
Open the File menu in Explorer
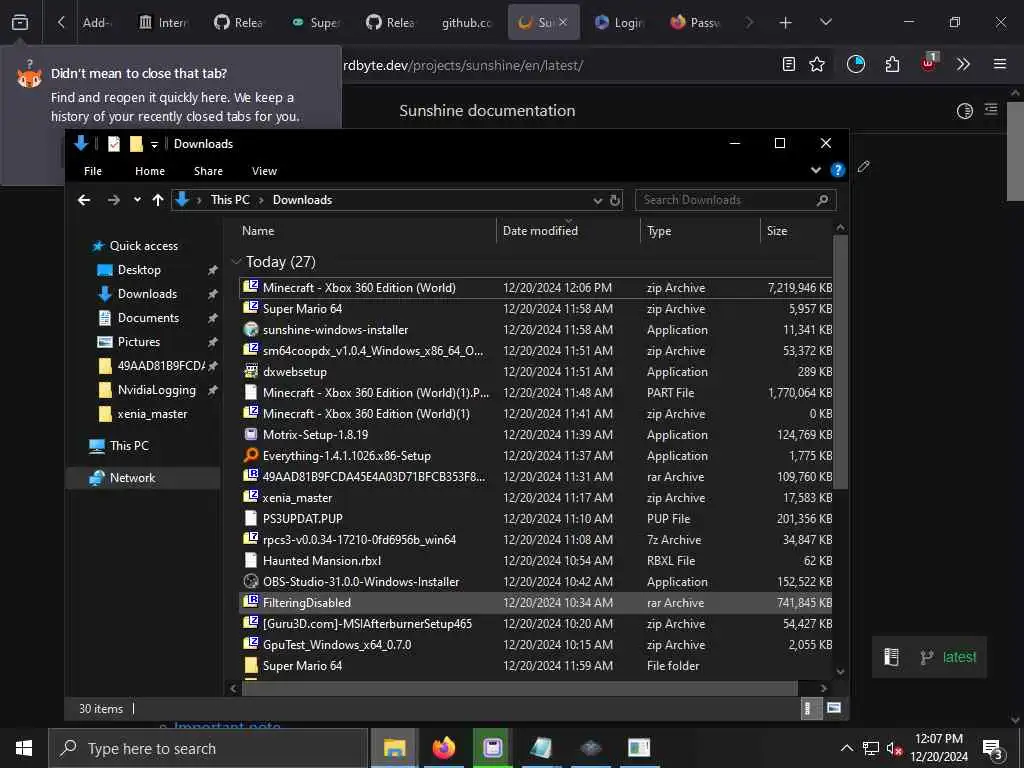[x=93, y=171]
